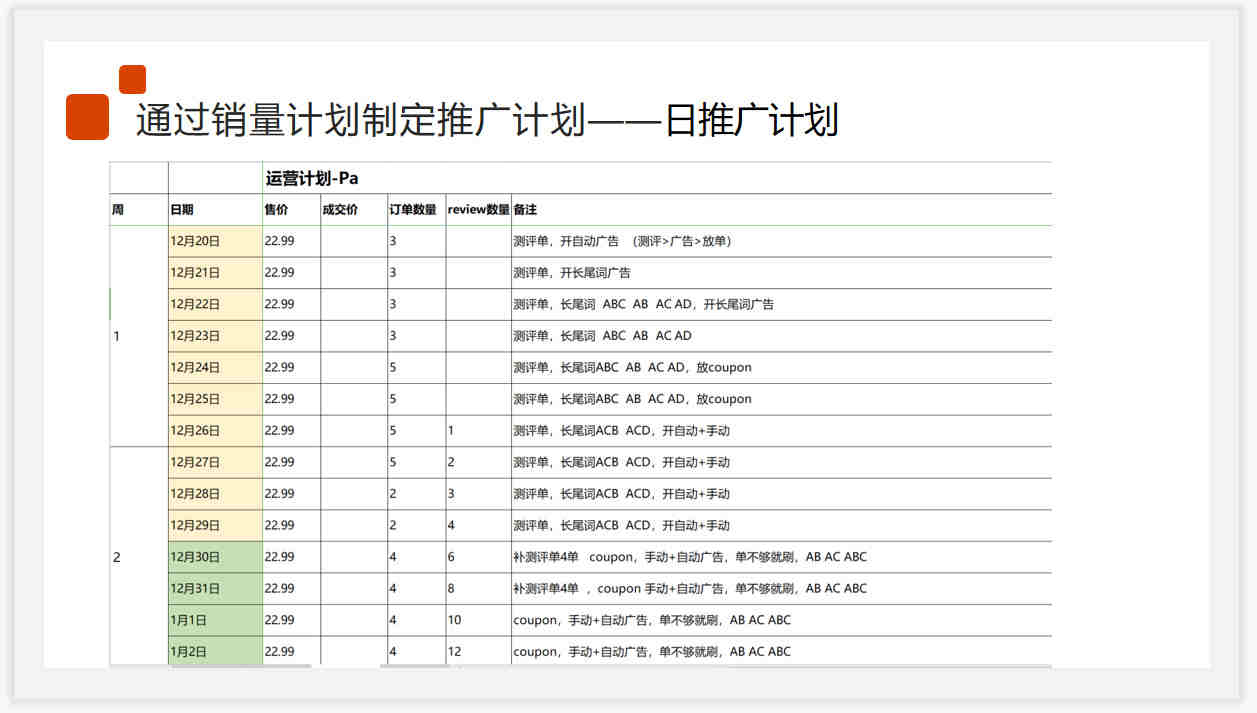Screen dimensions: 1257x713
Task: Click the 22.99 price in the 12月20日 row
Action: [x=279, y=241]
